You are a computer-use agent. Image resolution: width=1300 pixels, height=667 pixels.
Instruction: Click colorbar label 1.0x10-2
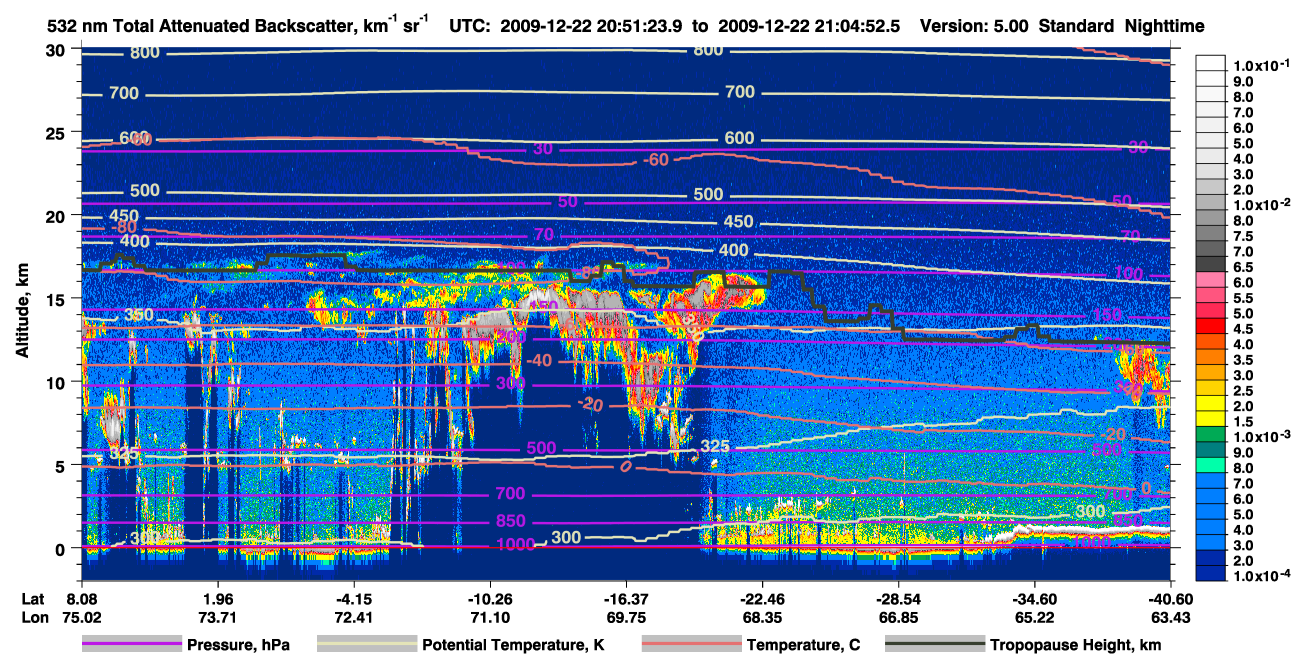[1262, 204]
